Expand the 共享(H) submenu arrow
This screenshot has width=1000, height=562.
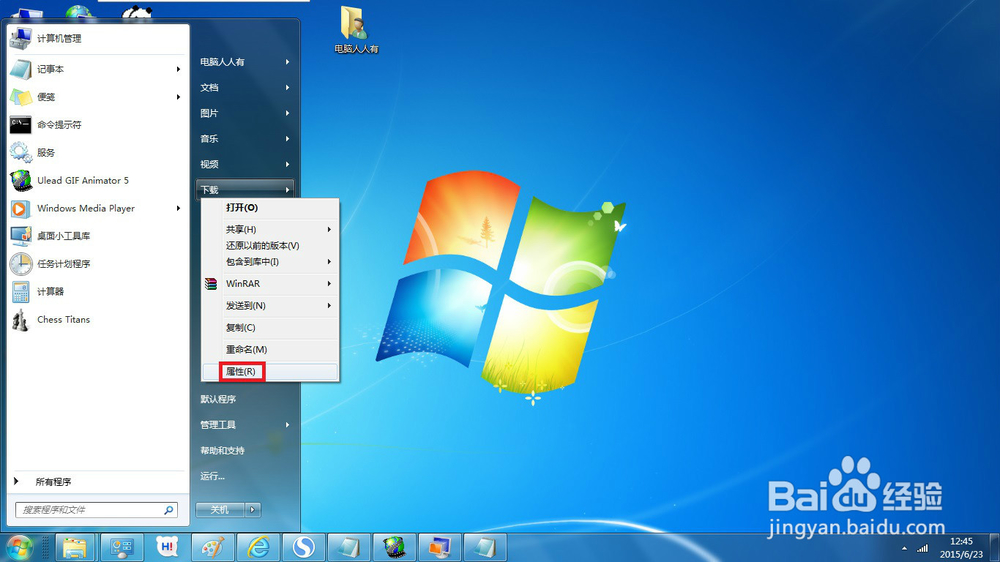329,229
